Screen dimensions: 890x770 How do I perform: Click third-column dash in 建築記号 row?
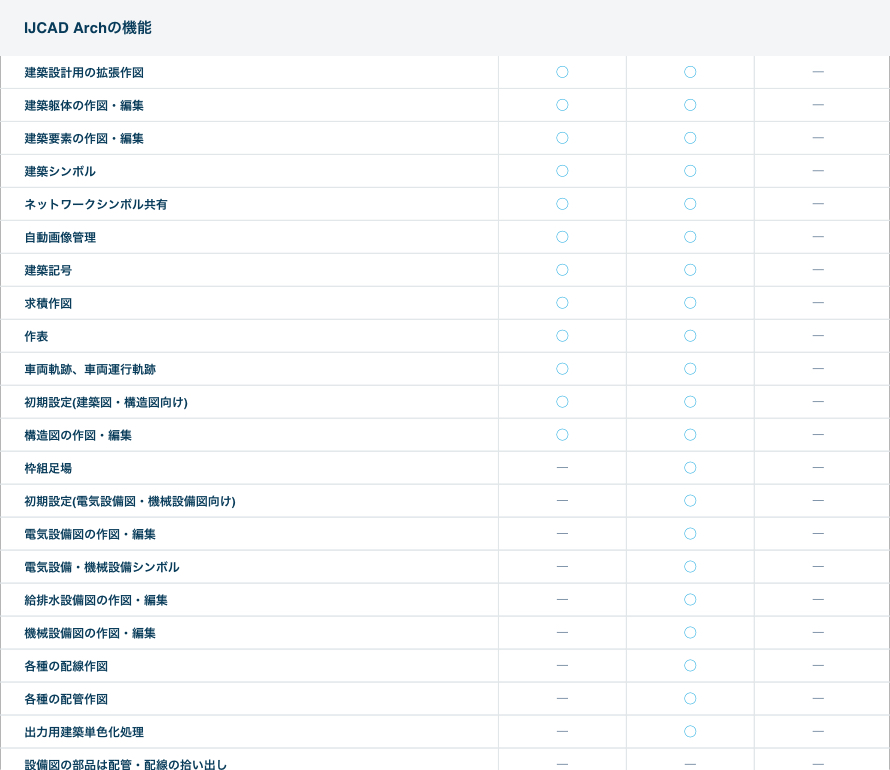pos(818,270)
